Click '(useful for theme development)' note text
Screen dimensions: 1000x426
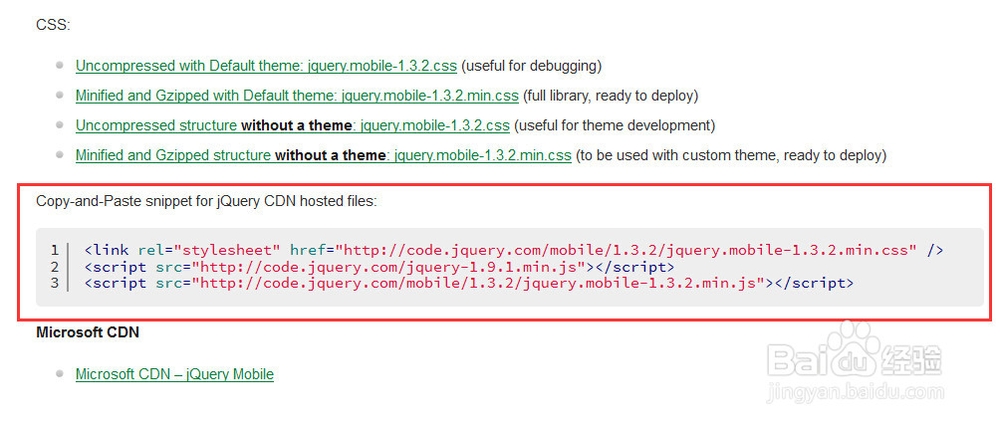[614, 126]
